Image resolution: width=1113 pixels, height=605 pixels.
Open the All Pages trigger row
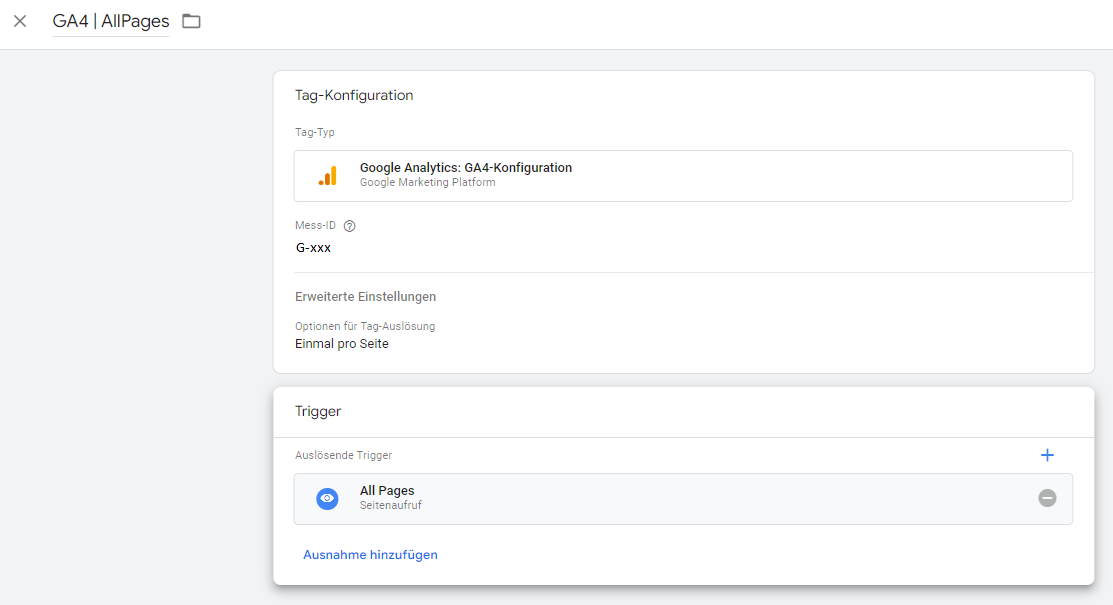683,499
